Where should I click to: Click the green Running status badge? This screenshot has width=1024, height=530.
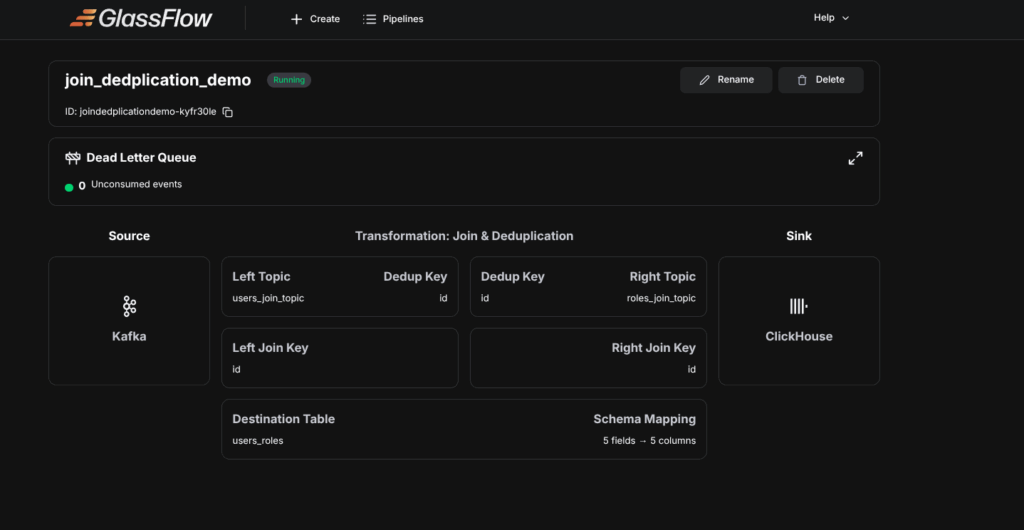click(288, 80)
